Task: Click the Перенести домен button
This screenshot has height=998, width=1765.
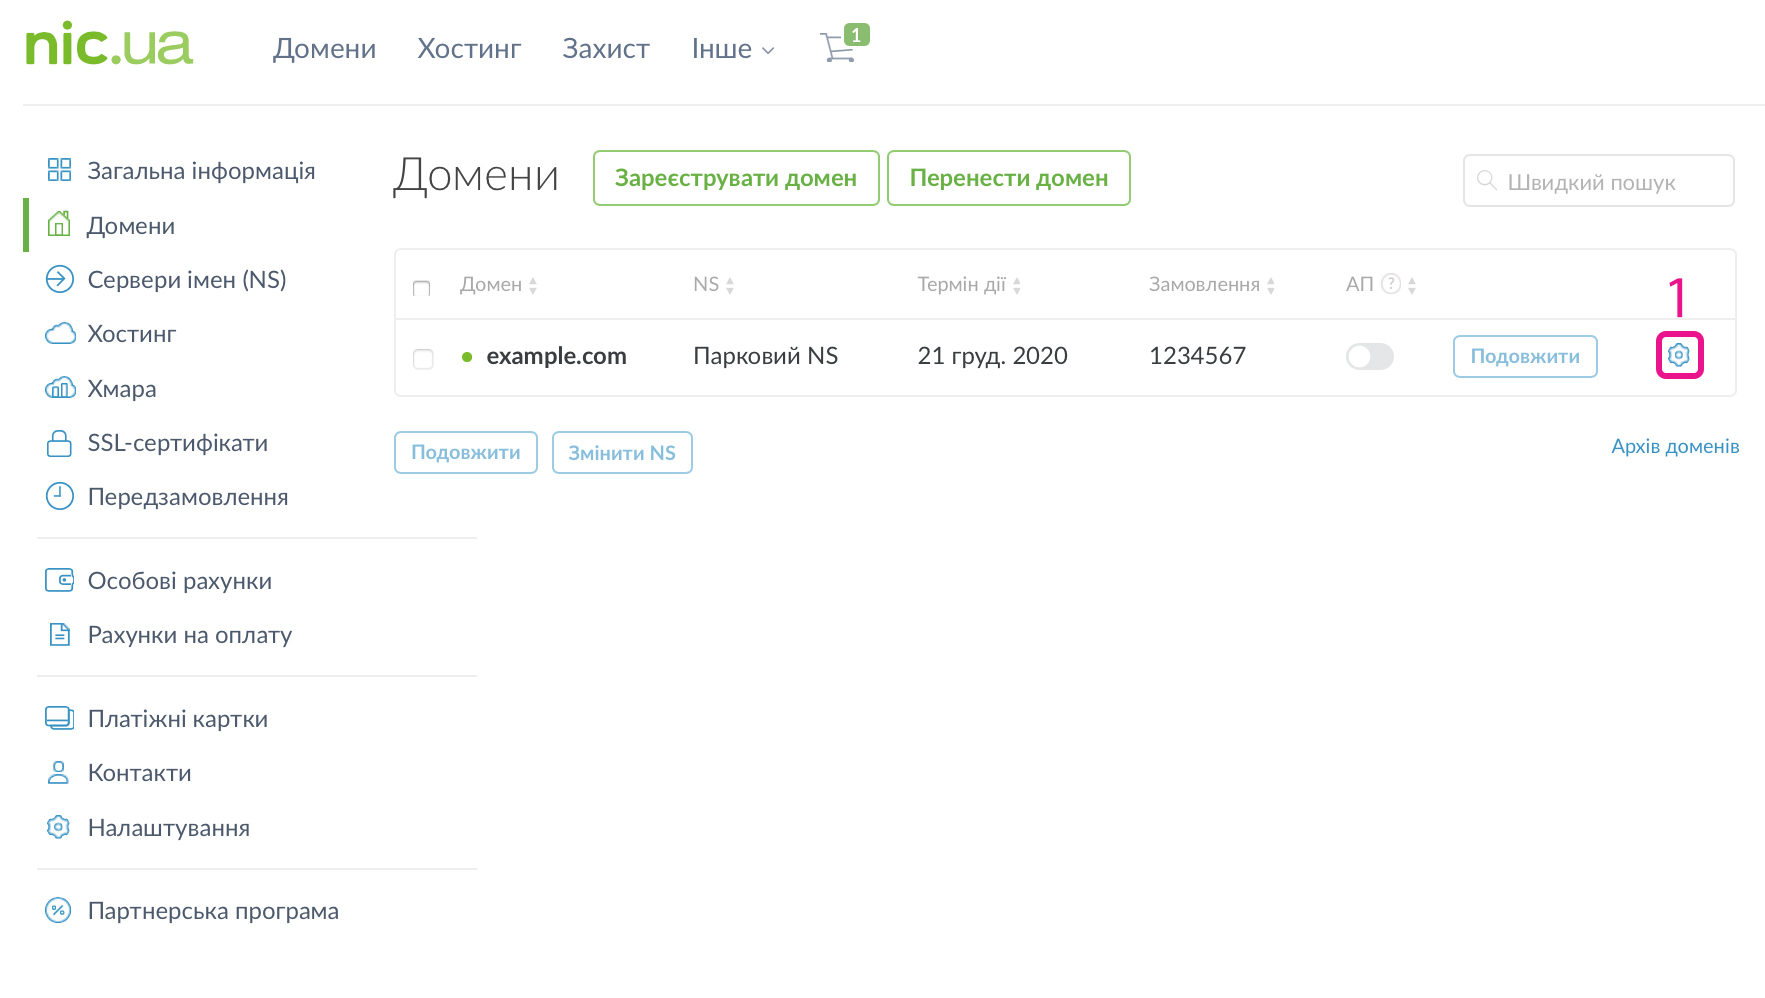Action: [1008, 178]
